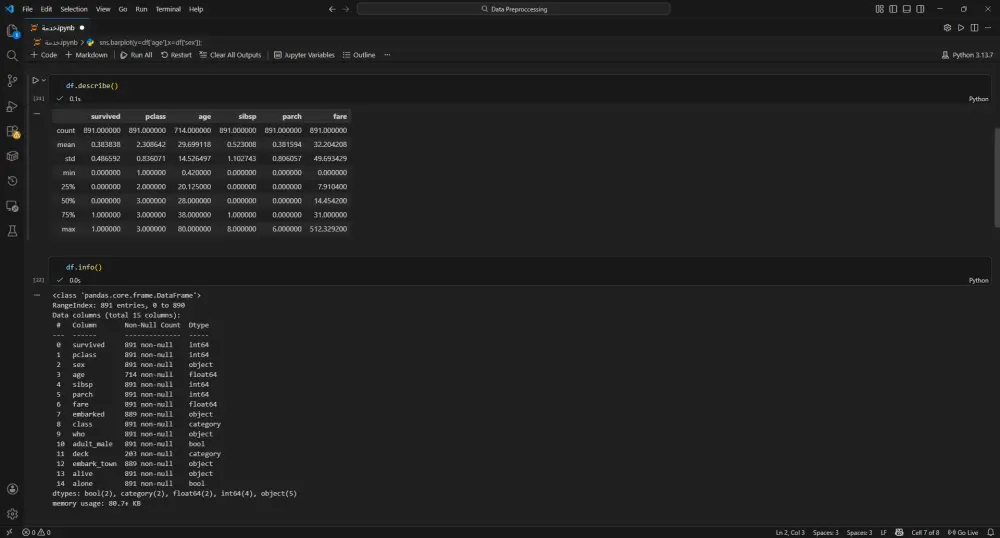Screen dimensions: 1000x538
Task: Open the Testing flask view
Action: [x=12, y=231]
